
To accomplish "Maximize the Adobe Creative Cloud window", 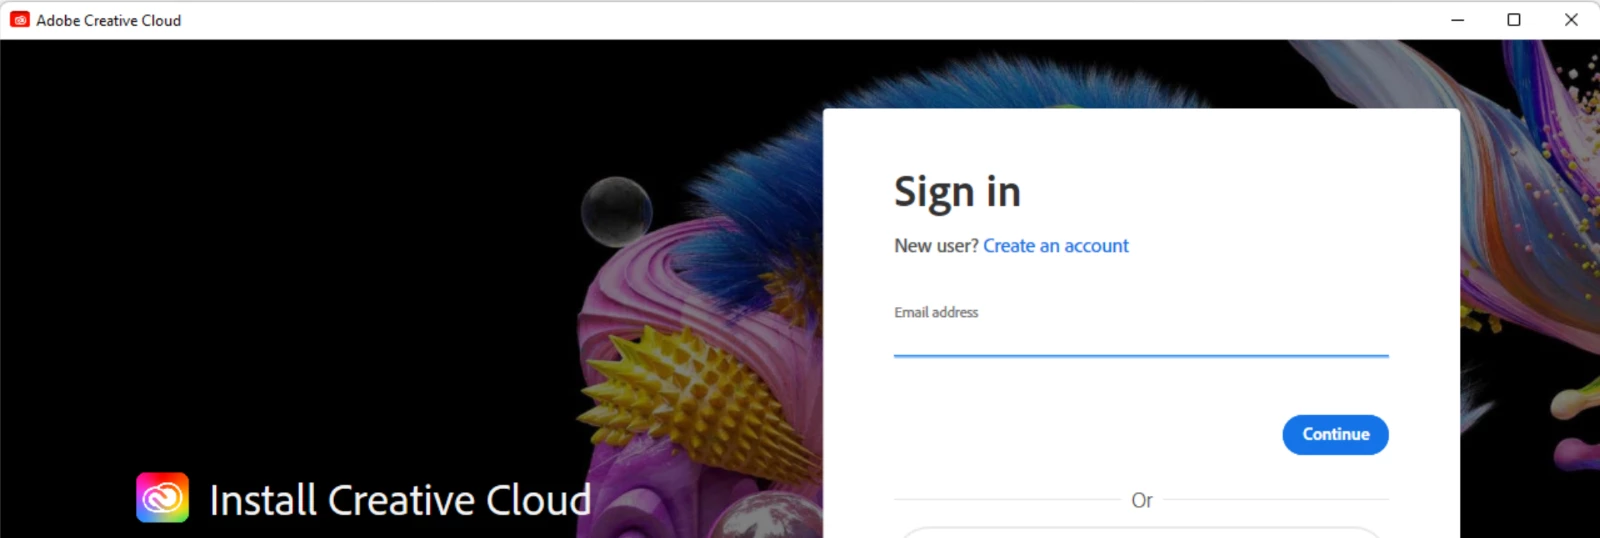I will point(1514,20).
